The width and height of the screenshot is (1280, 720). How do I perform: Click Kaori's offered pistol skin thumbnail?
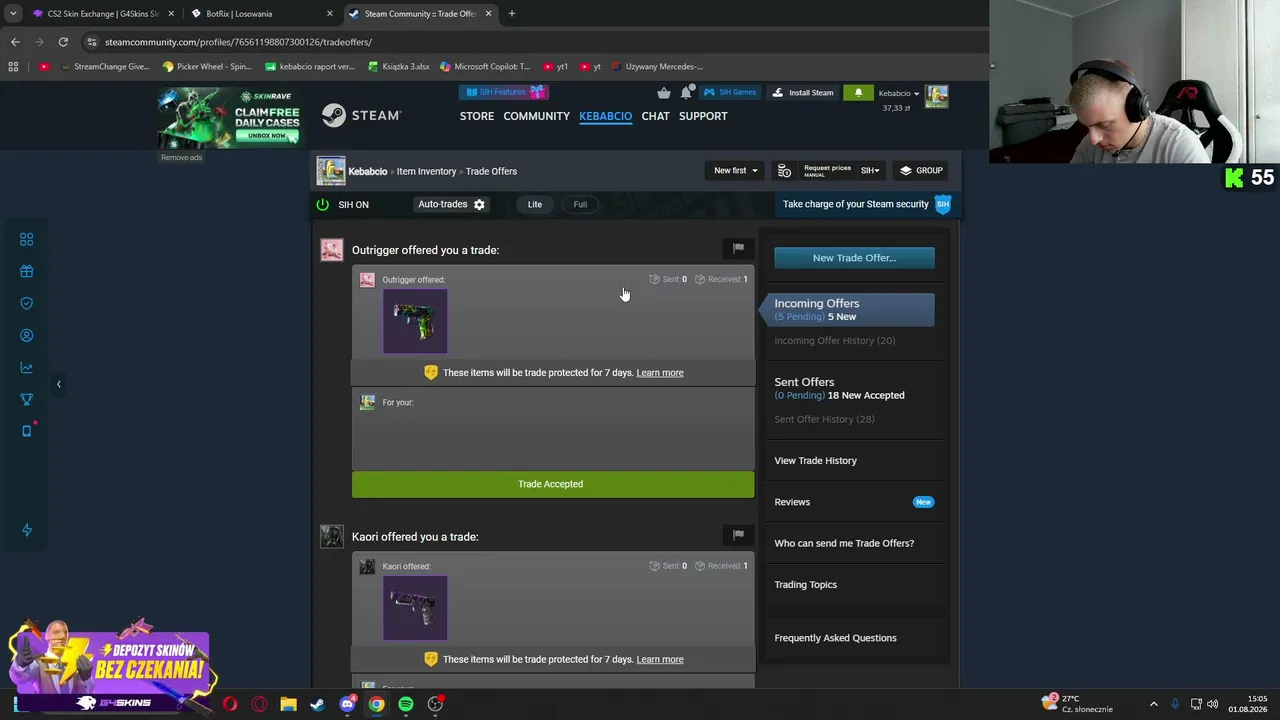[415, 608]
